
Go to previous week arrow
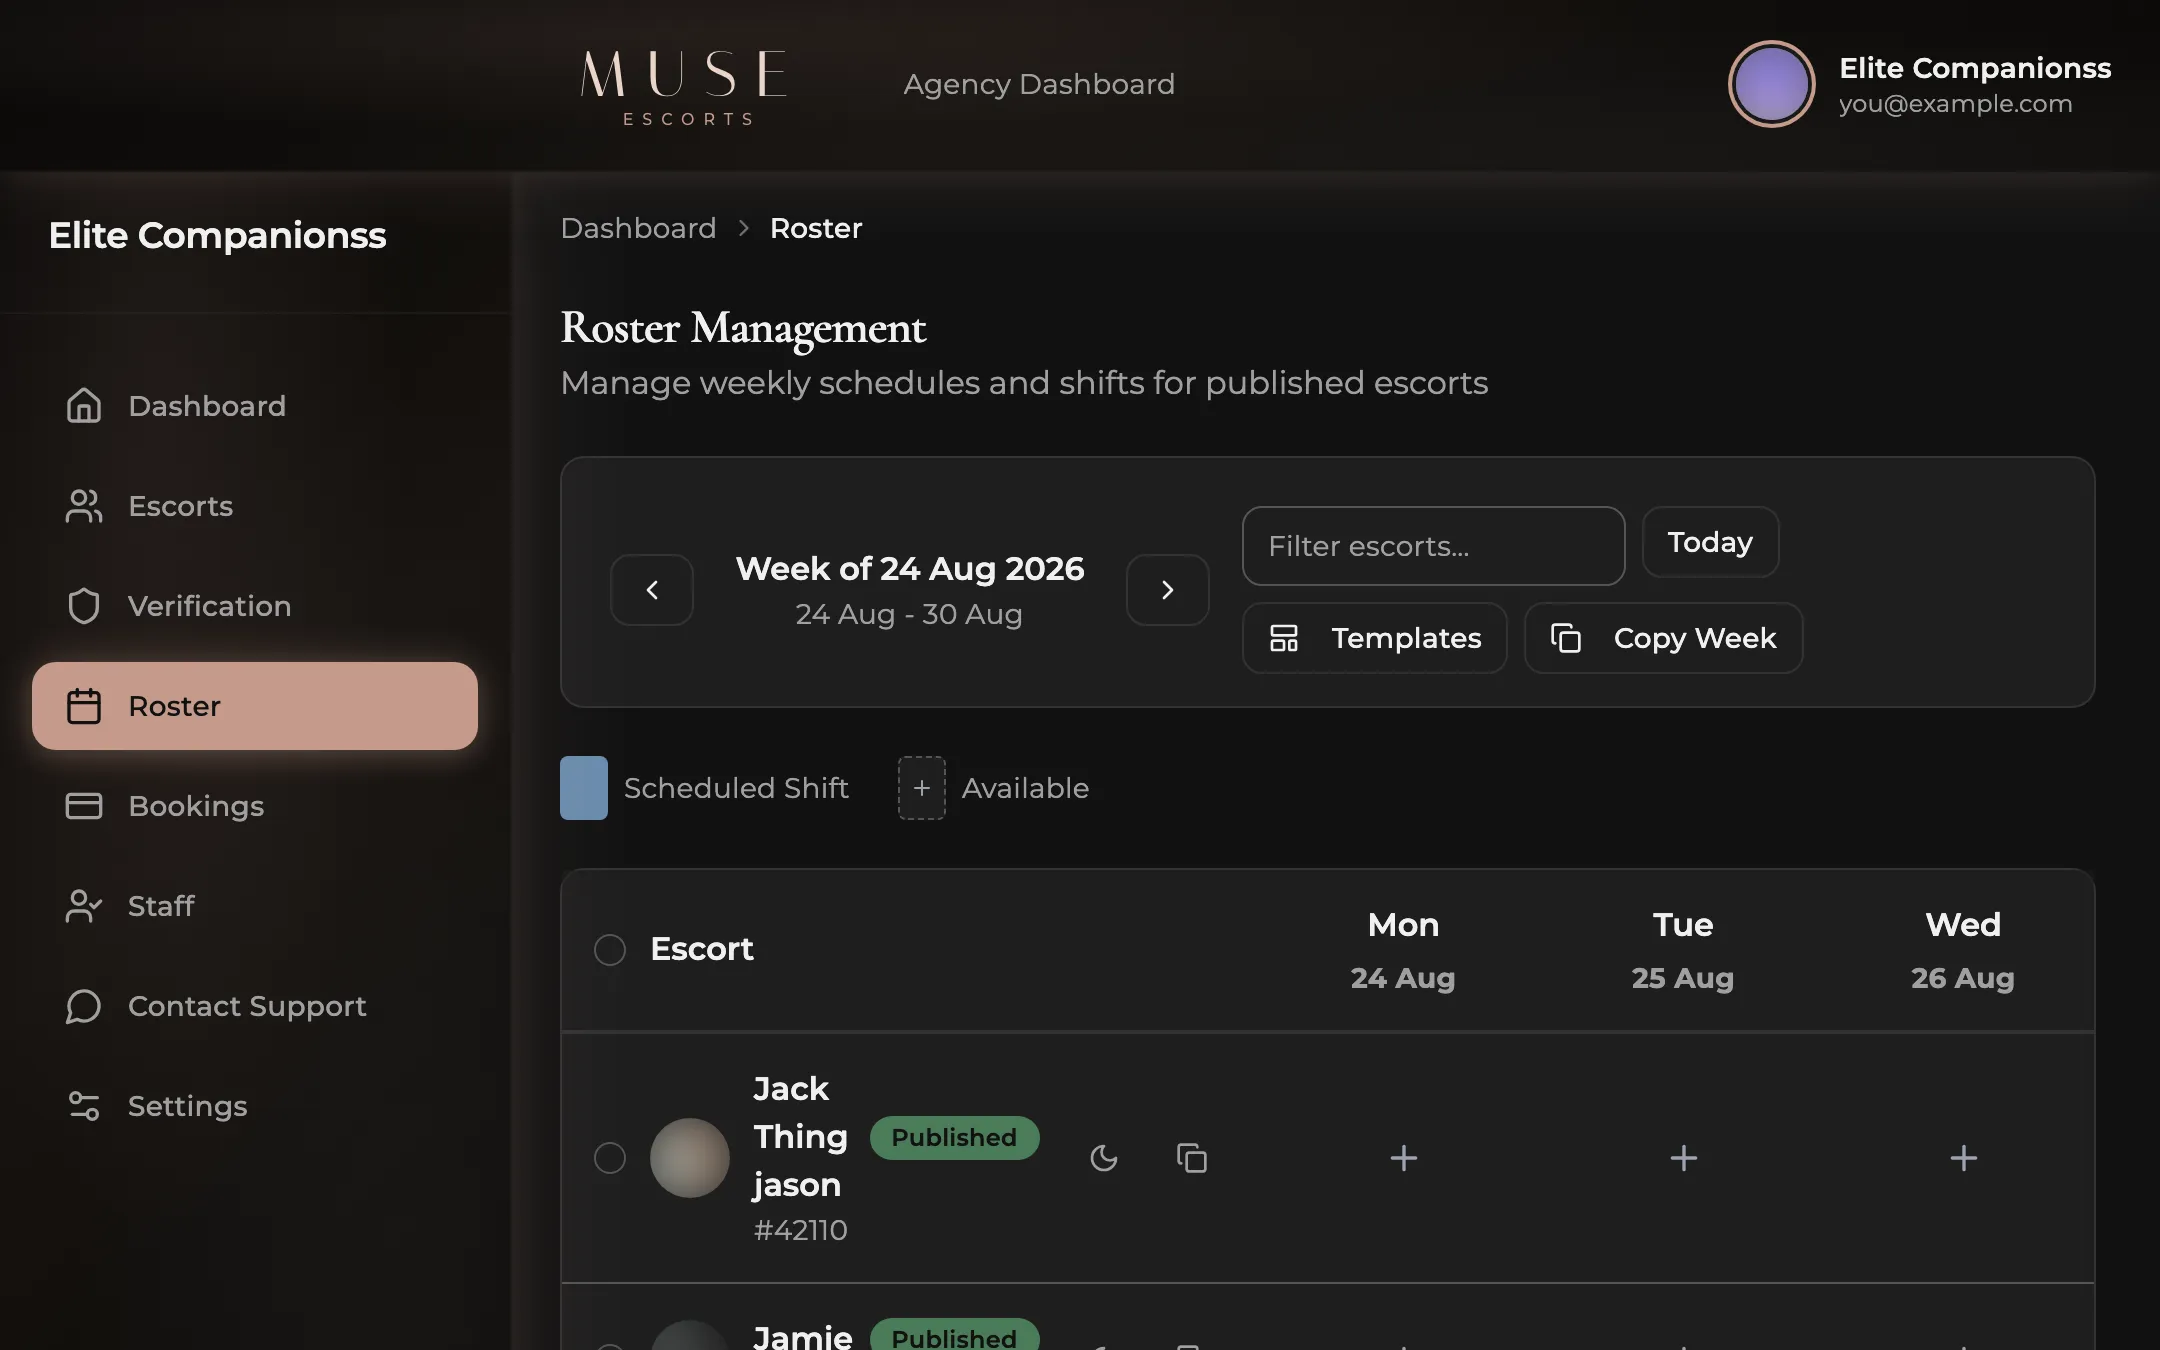click(x=652, y=590)
